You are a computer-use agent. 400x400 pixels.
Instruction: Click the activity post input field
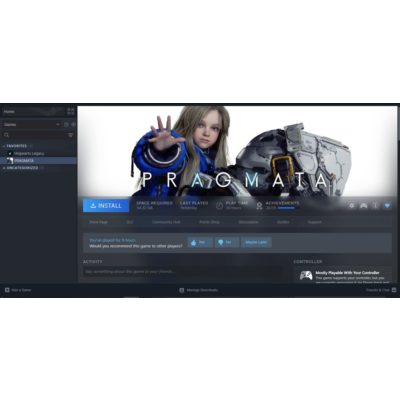pos(182,272)
